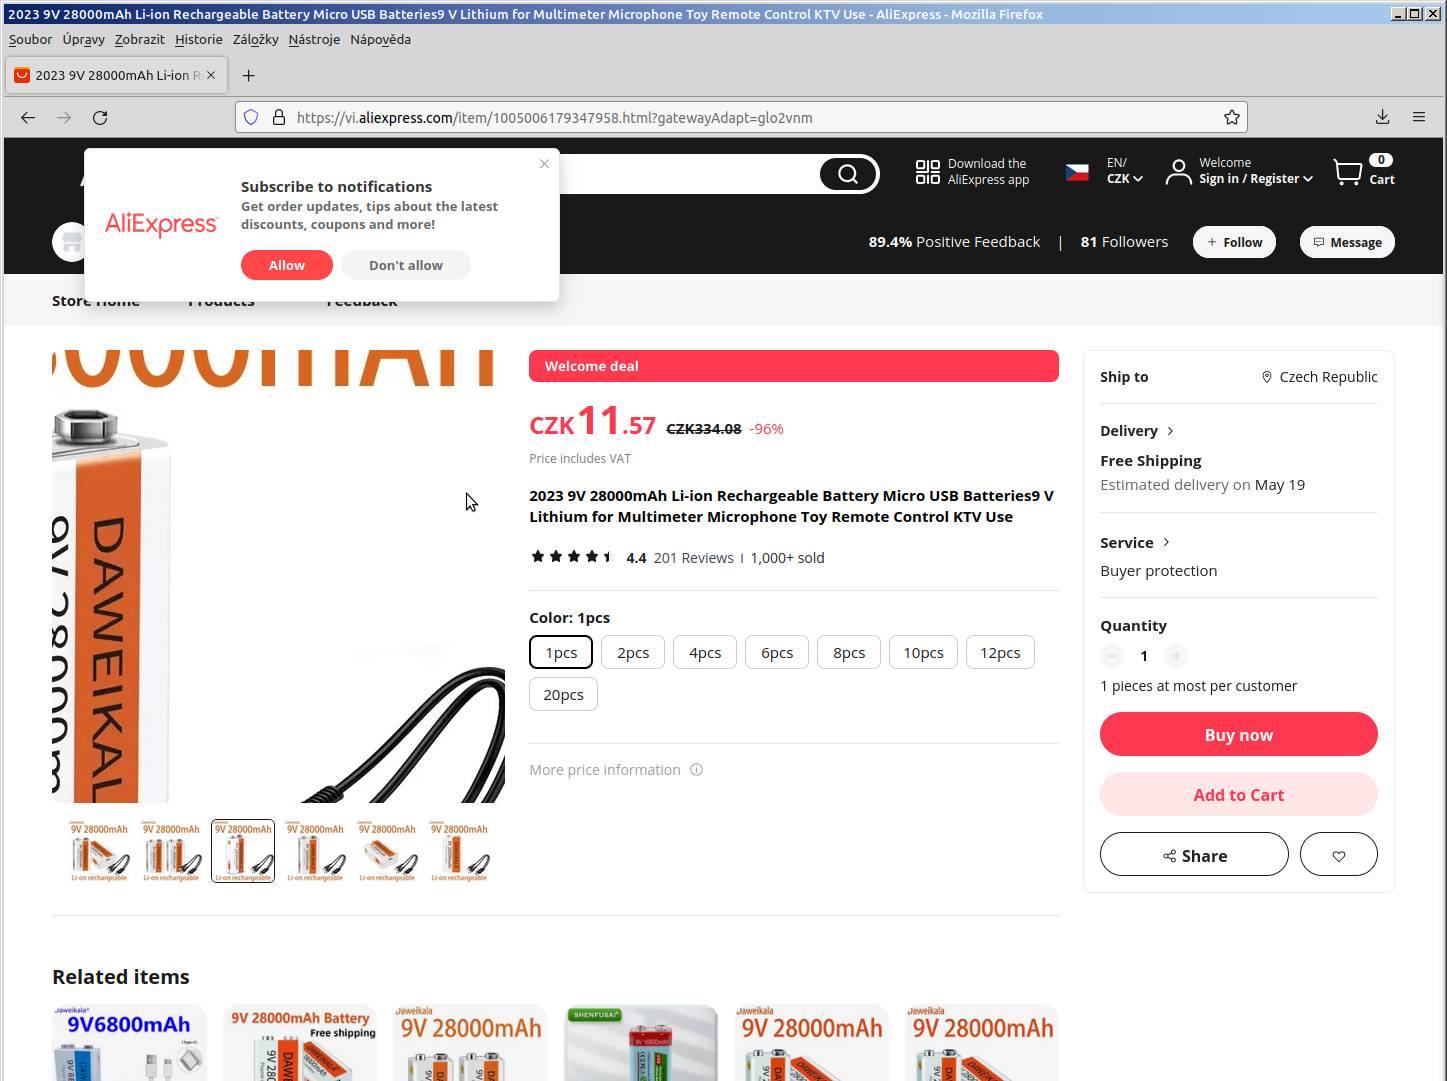Allow notification subscription
The height and width of the screenshot is (1081, 1447).
287,265
